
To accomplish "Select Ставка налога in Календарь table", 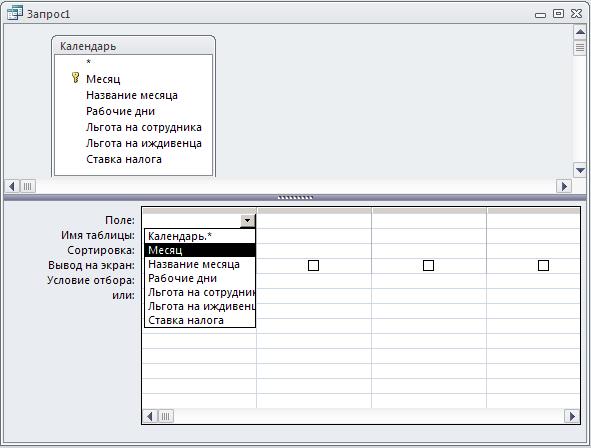I will click(124, 159).
